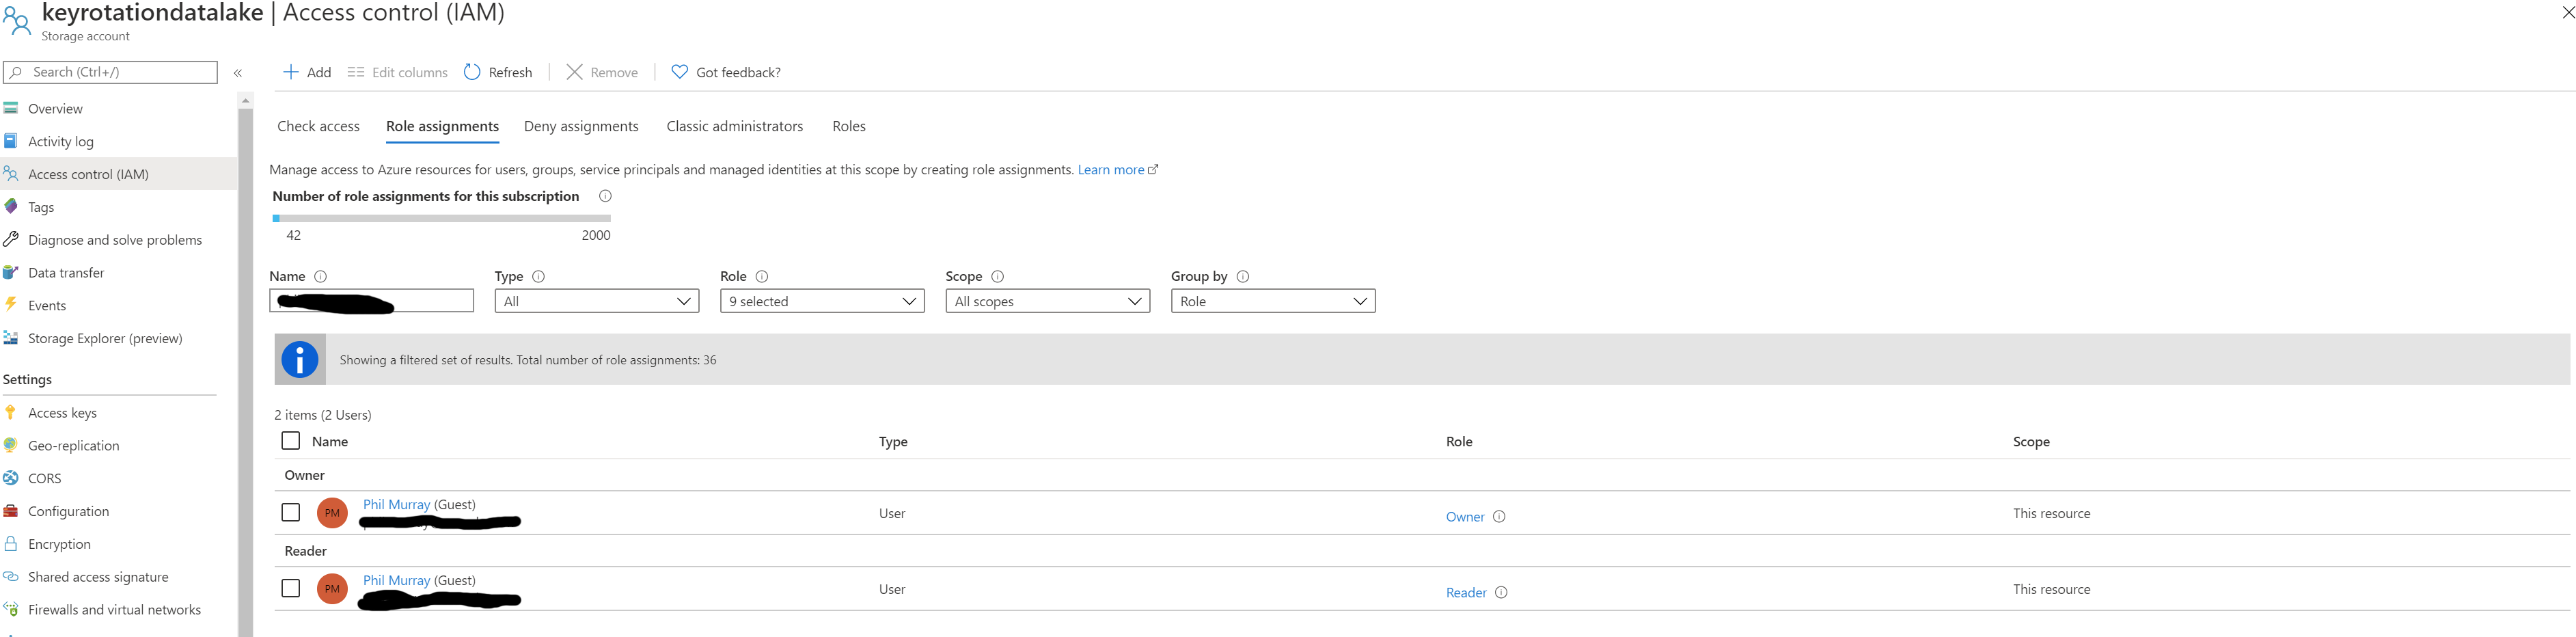Open the Scope dropdown showing All scopes

click(x=1048, y=301)
